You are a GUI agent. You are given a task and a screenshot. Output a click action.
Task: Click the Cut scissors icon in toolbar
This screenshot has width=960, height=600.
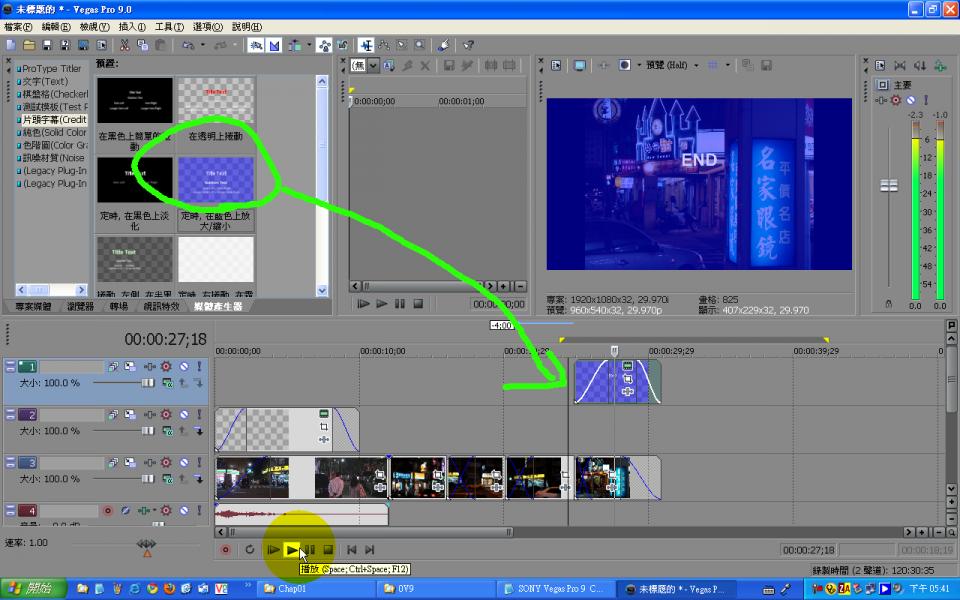(124, 45)
